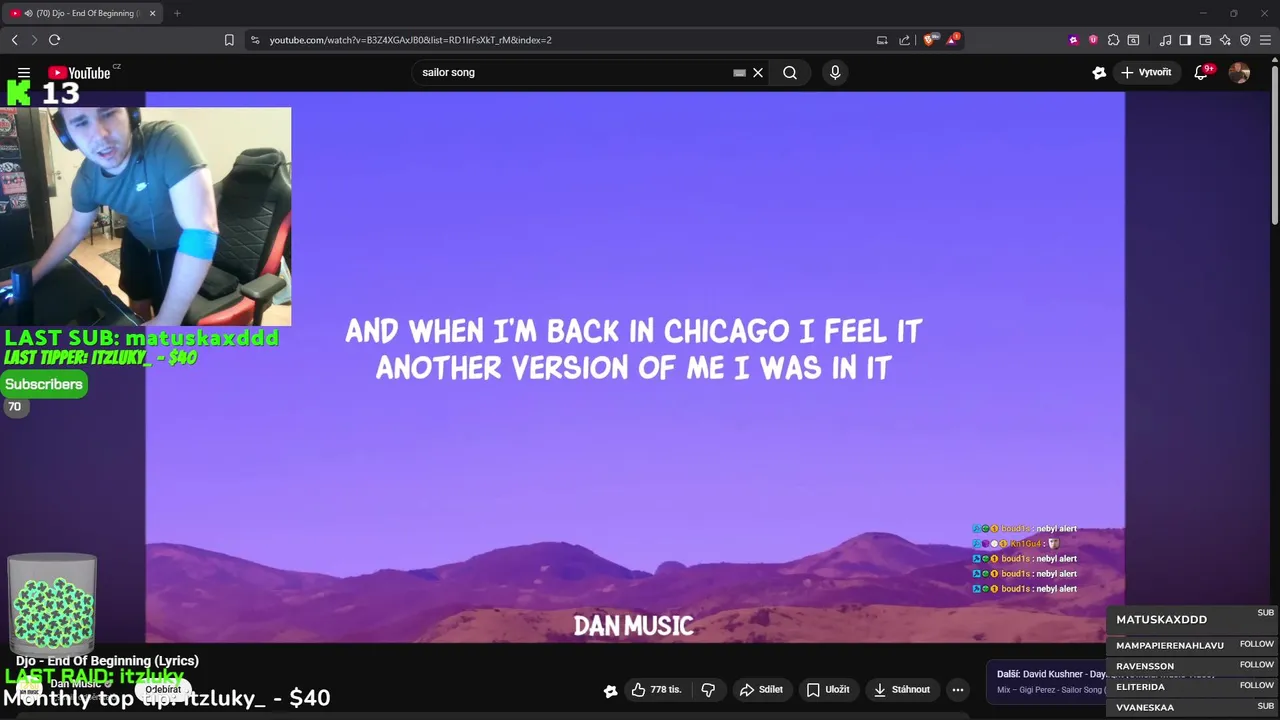Click the purple extension icon in toolbar

click(x=1074, y=40)
